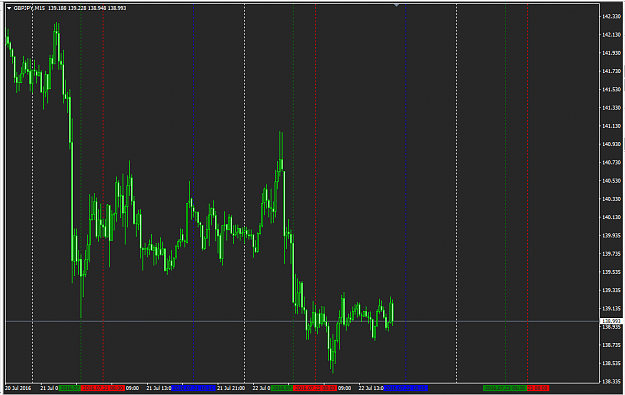Viewport: 625px width, 395px height.
Task: Click the 138.335 price scale value
Action: click(612, 381)
